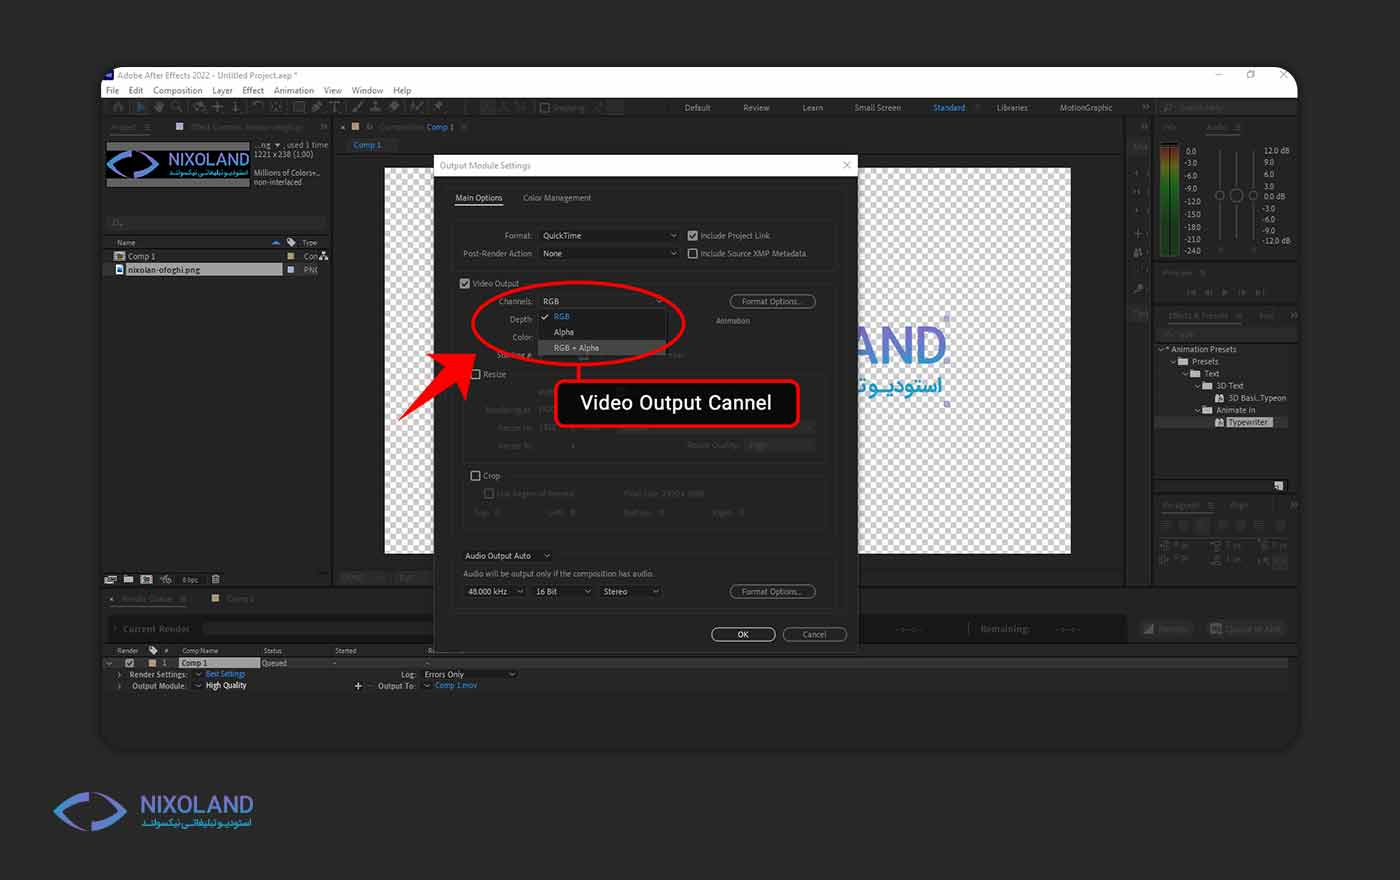Choose RGB + Alpha from Channels list
The height and width of the screenshot is (880, 1400).
point(602,348)
